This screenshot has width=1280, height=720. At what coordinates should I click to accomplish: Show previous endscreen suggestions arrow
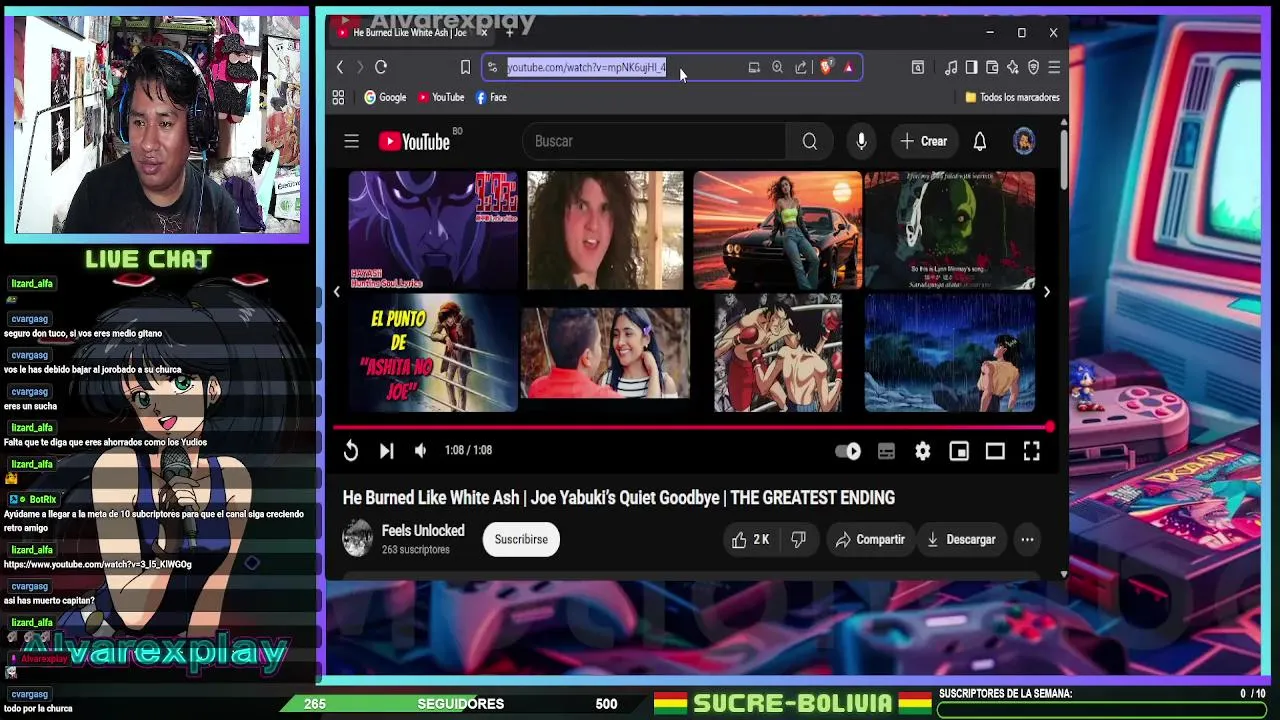337,292
